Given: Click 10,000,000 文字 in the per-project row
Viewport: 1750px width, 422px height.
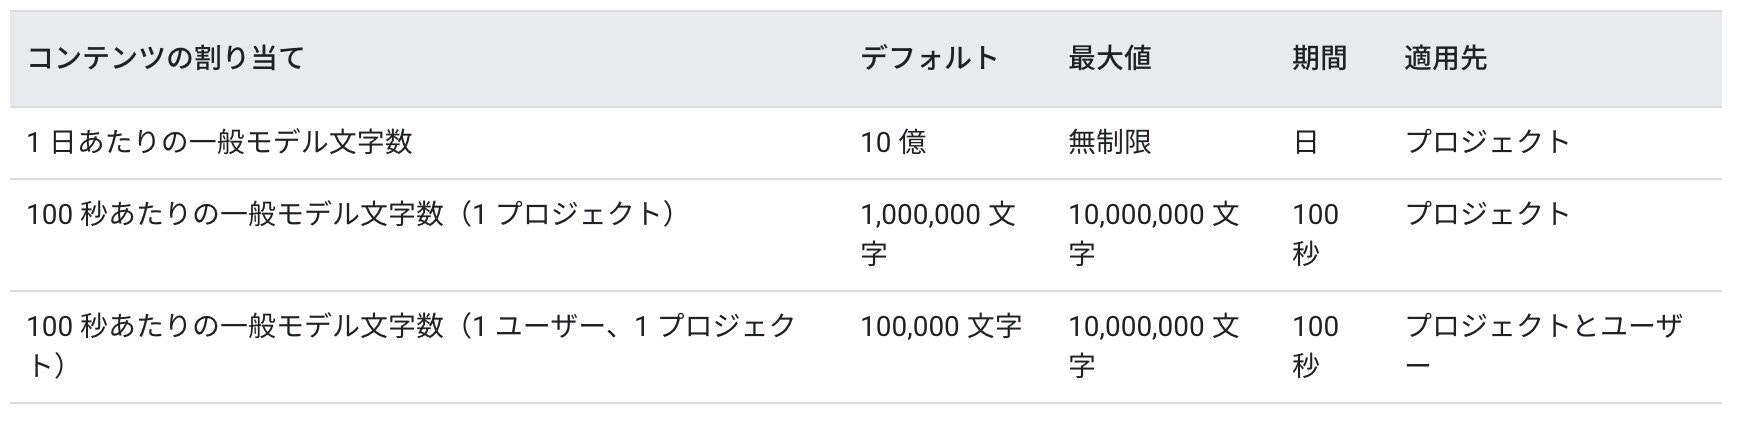Looking at the screenshot, I should 1154,234.
